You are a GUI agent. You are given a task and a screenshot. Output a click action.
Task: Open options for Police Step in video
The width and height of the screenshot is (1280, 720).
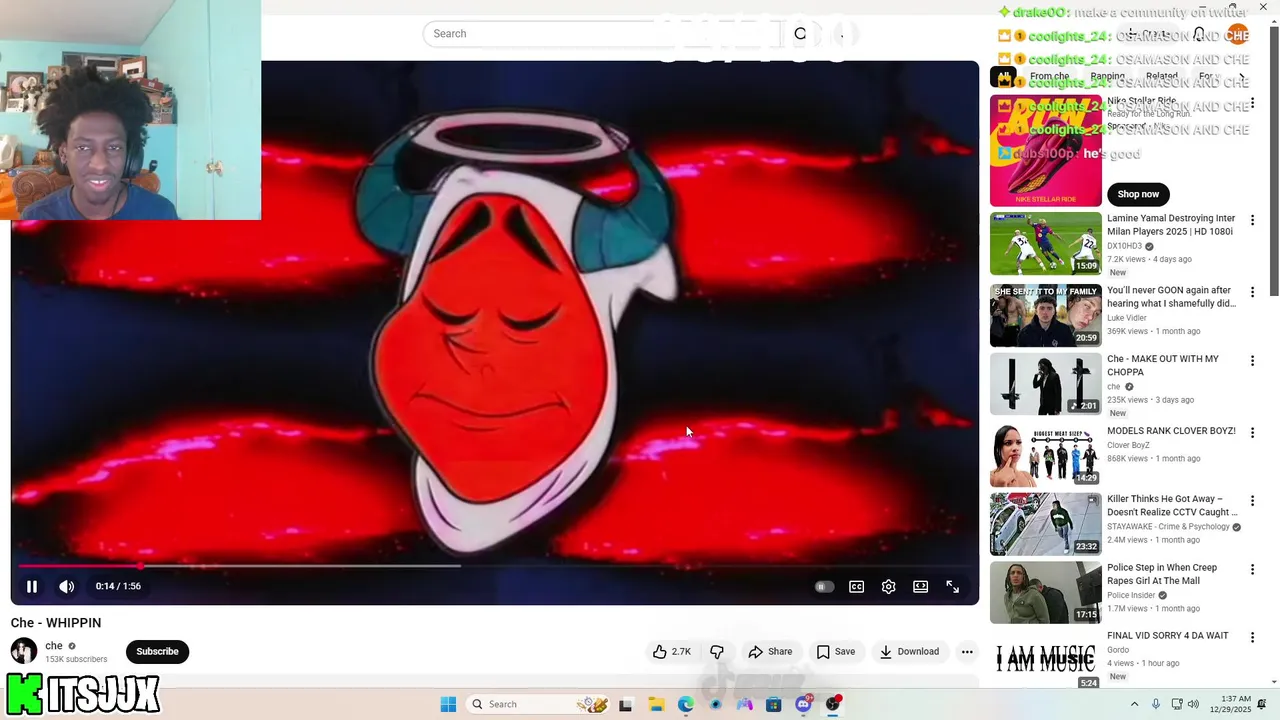coord(1252,570)
